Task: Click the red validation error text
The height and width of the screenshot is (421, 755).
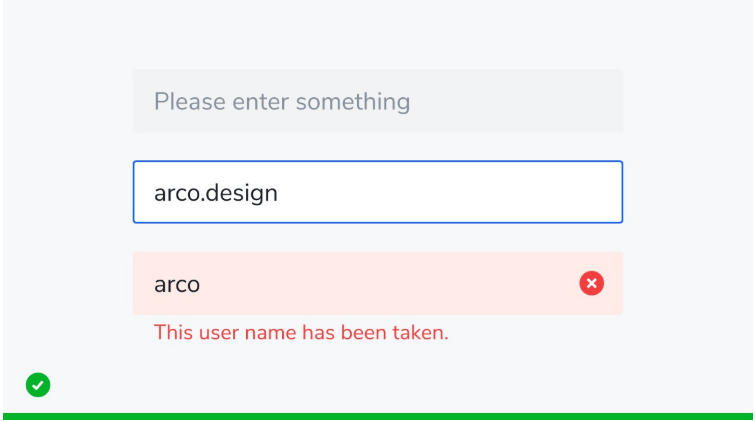Action: click(x=301, y=332)
